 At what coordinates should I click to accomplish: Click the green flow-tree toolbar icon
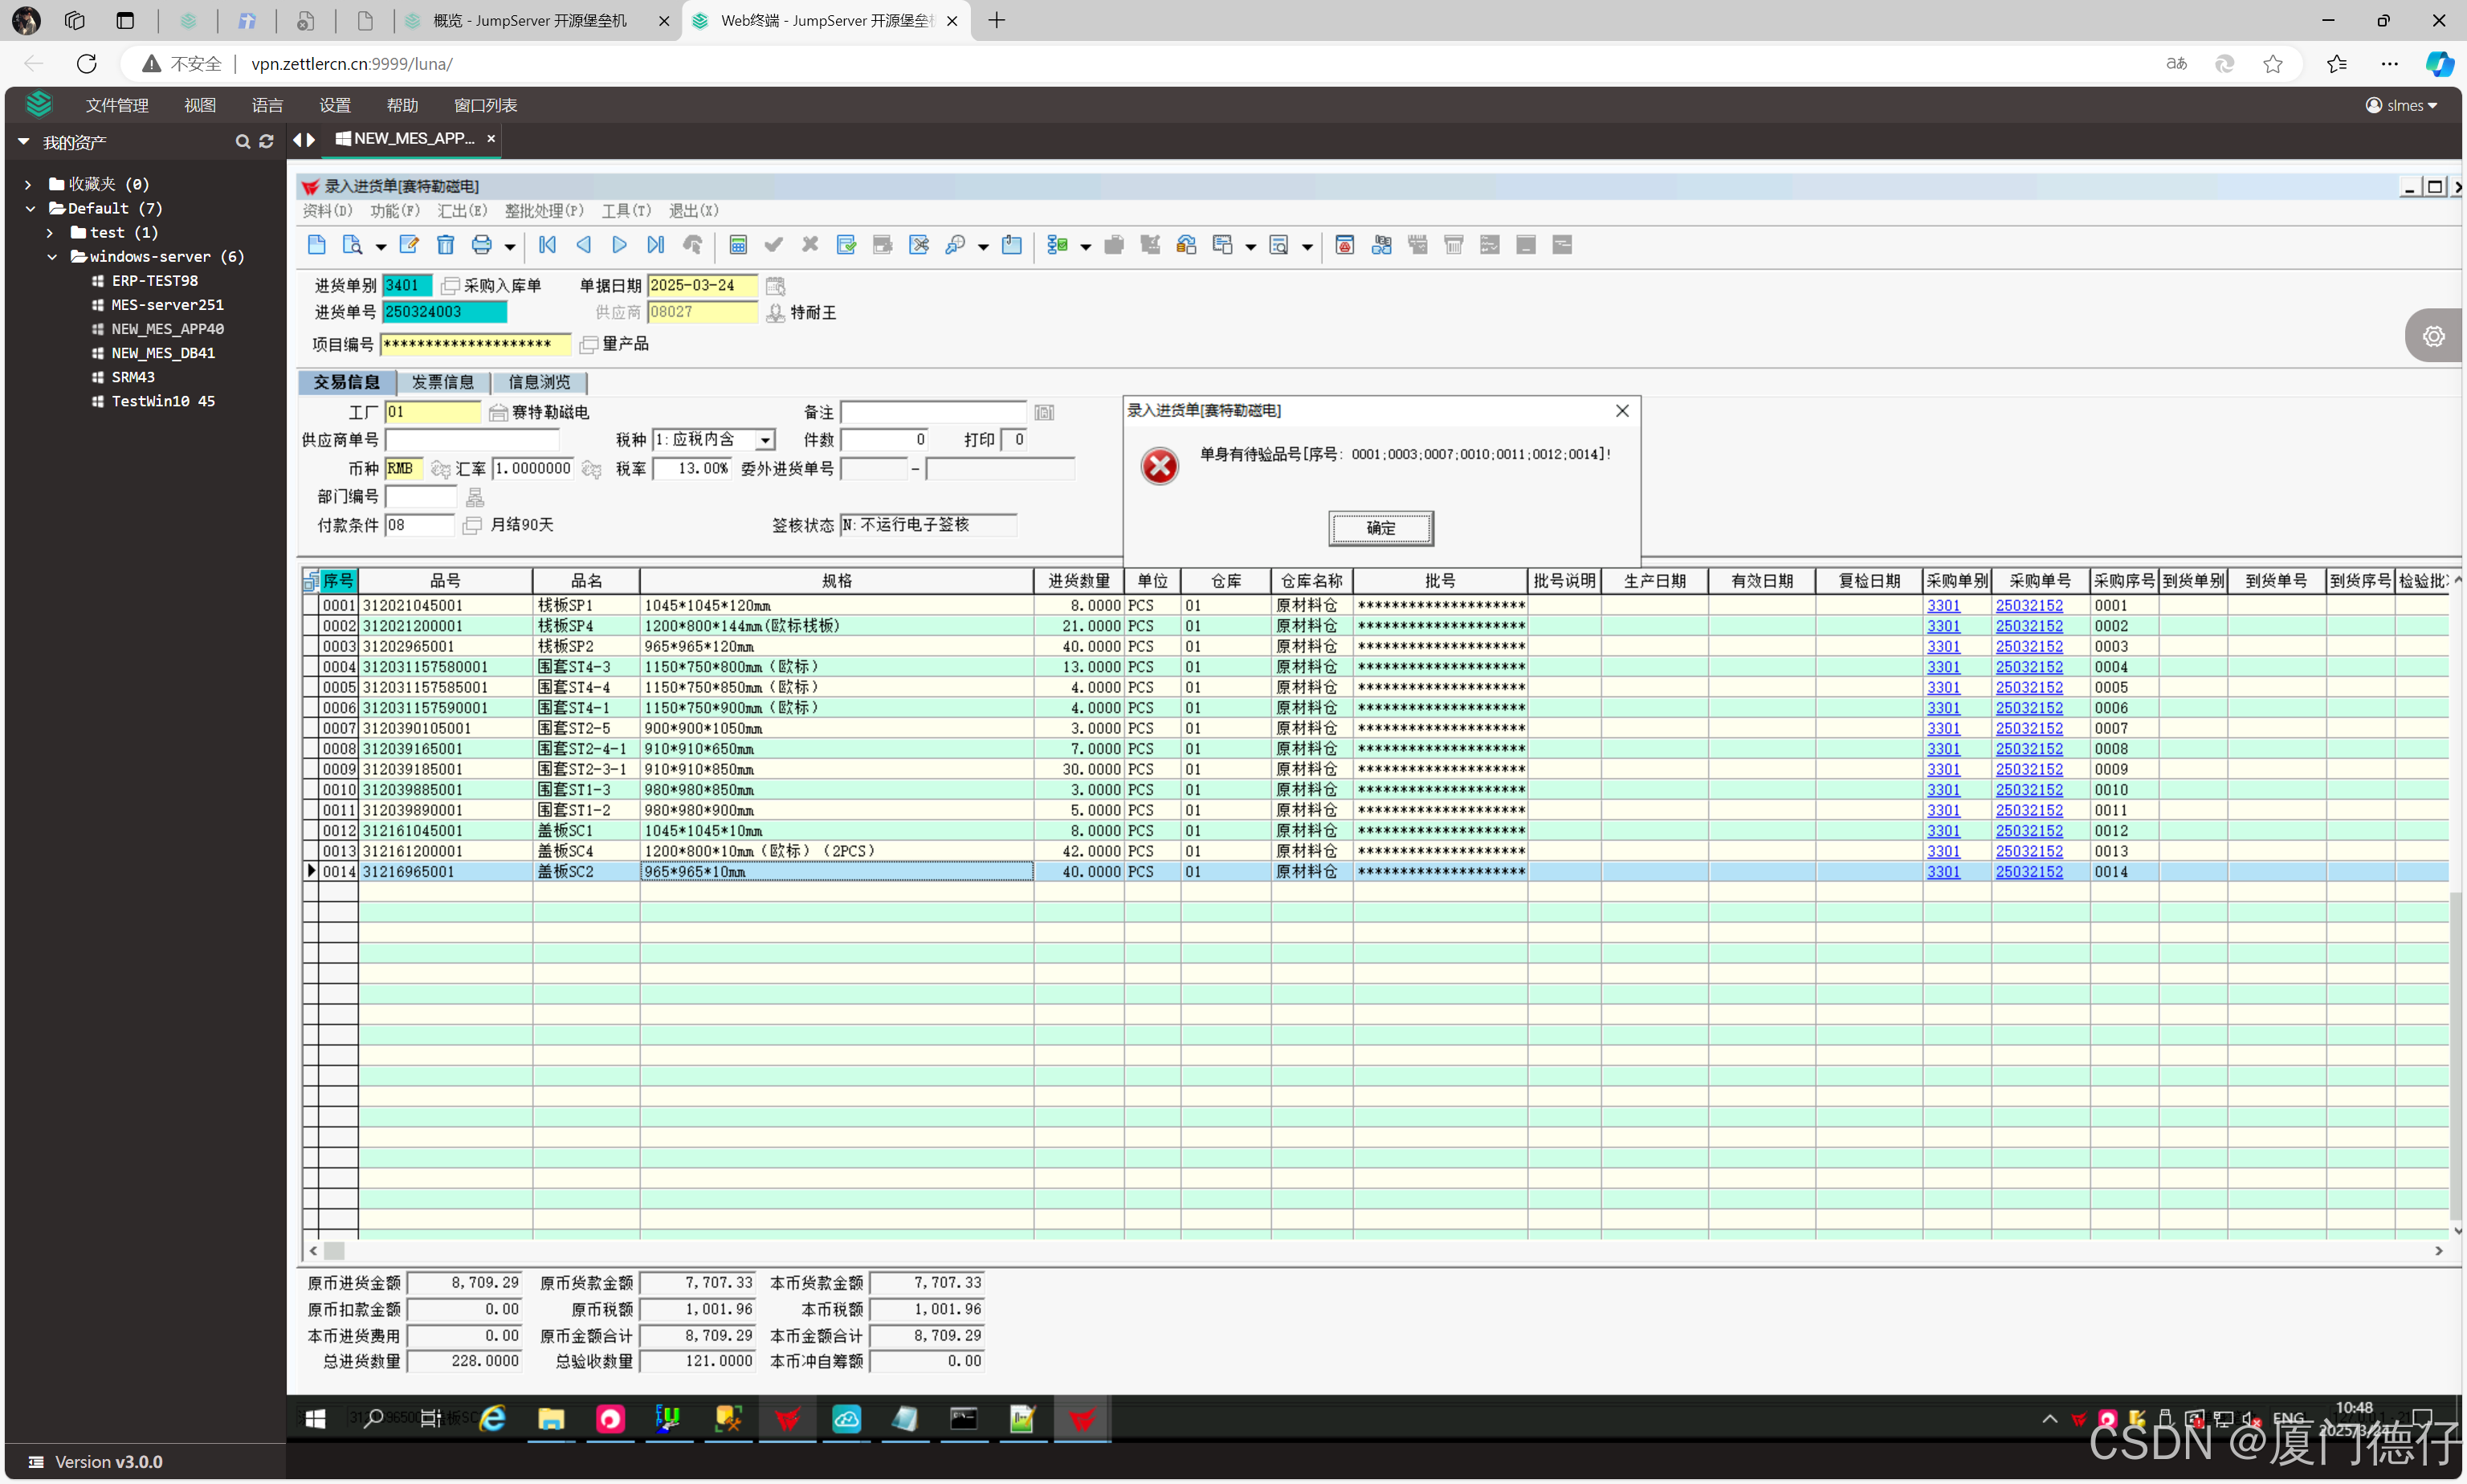[1058, 245]
